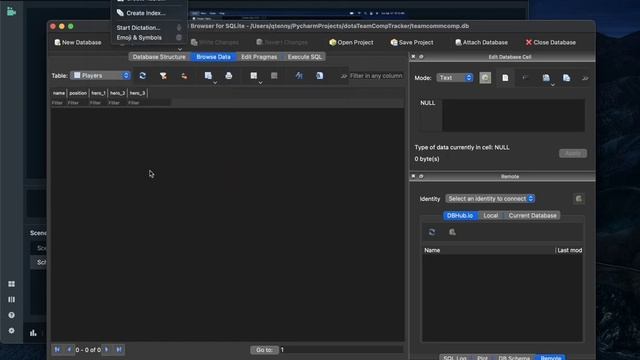Open the help icon in the left sidebar
Screen dimensions: 640x360
point(11,315)
